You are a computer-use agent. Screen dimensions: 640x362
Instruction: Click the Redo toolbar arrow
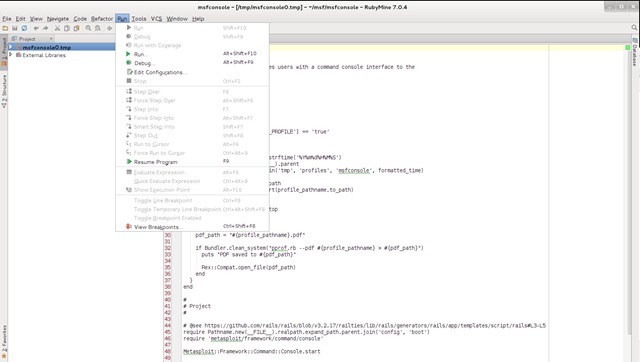pyautogui.click(x=46, y=28)
